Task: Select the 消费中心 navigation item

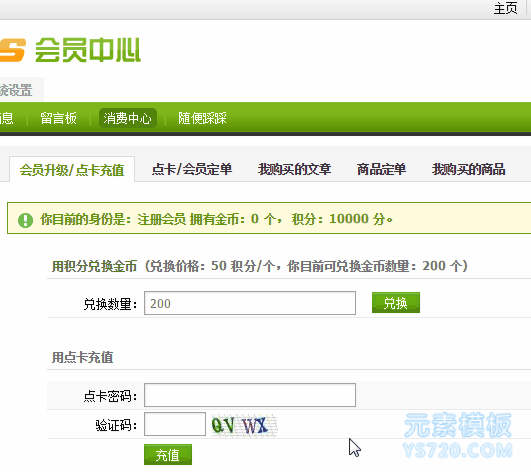Action: click(127, 118)
